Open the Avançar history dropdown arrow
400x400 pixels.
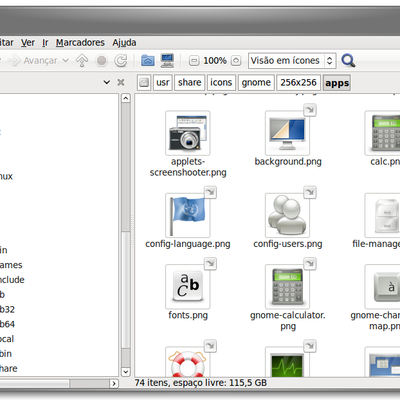66,61
